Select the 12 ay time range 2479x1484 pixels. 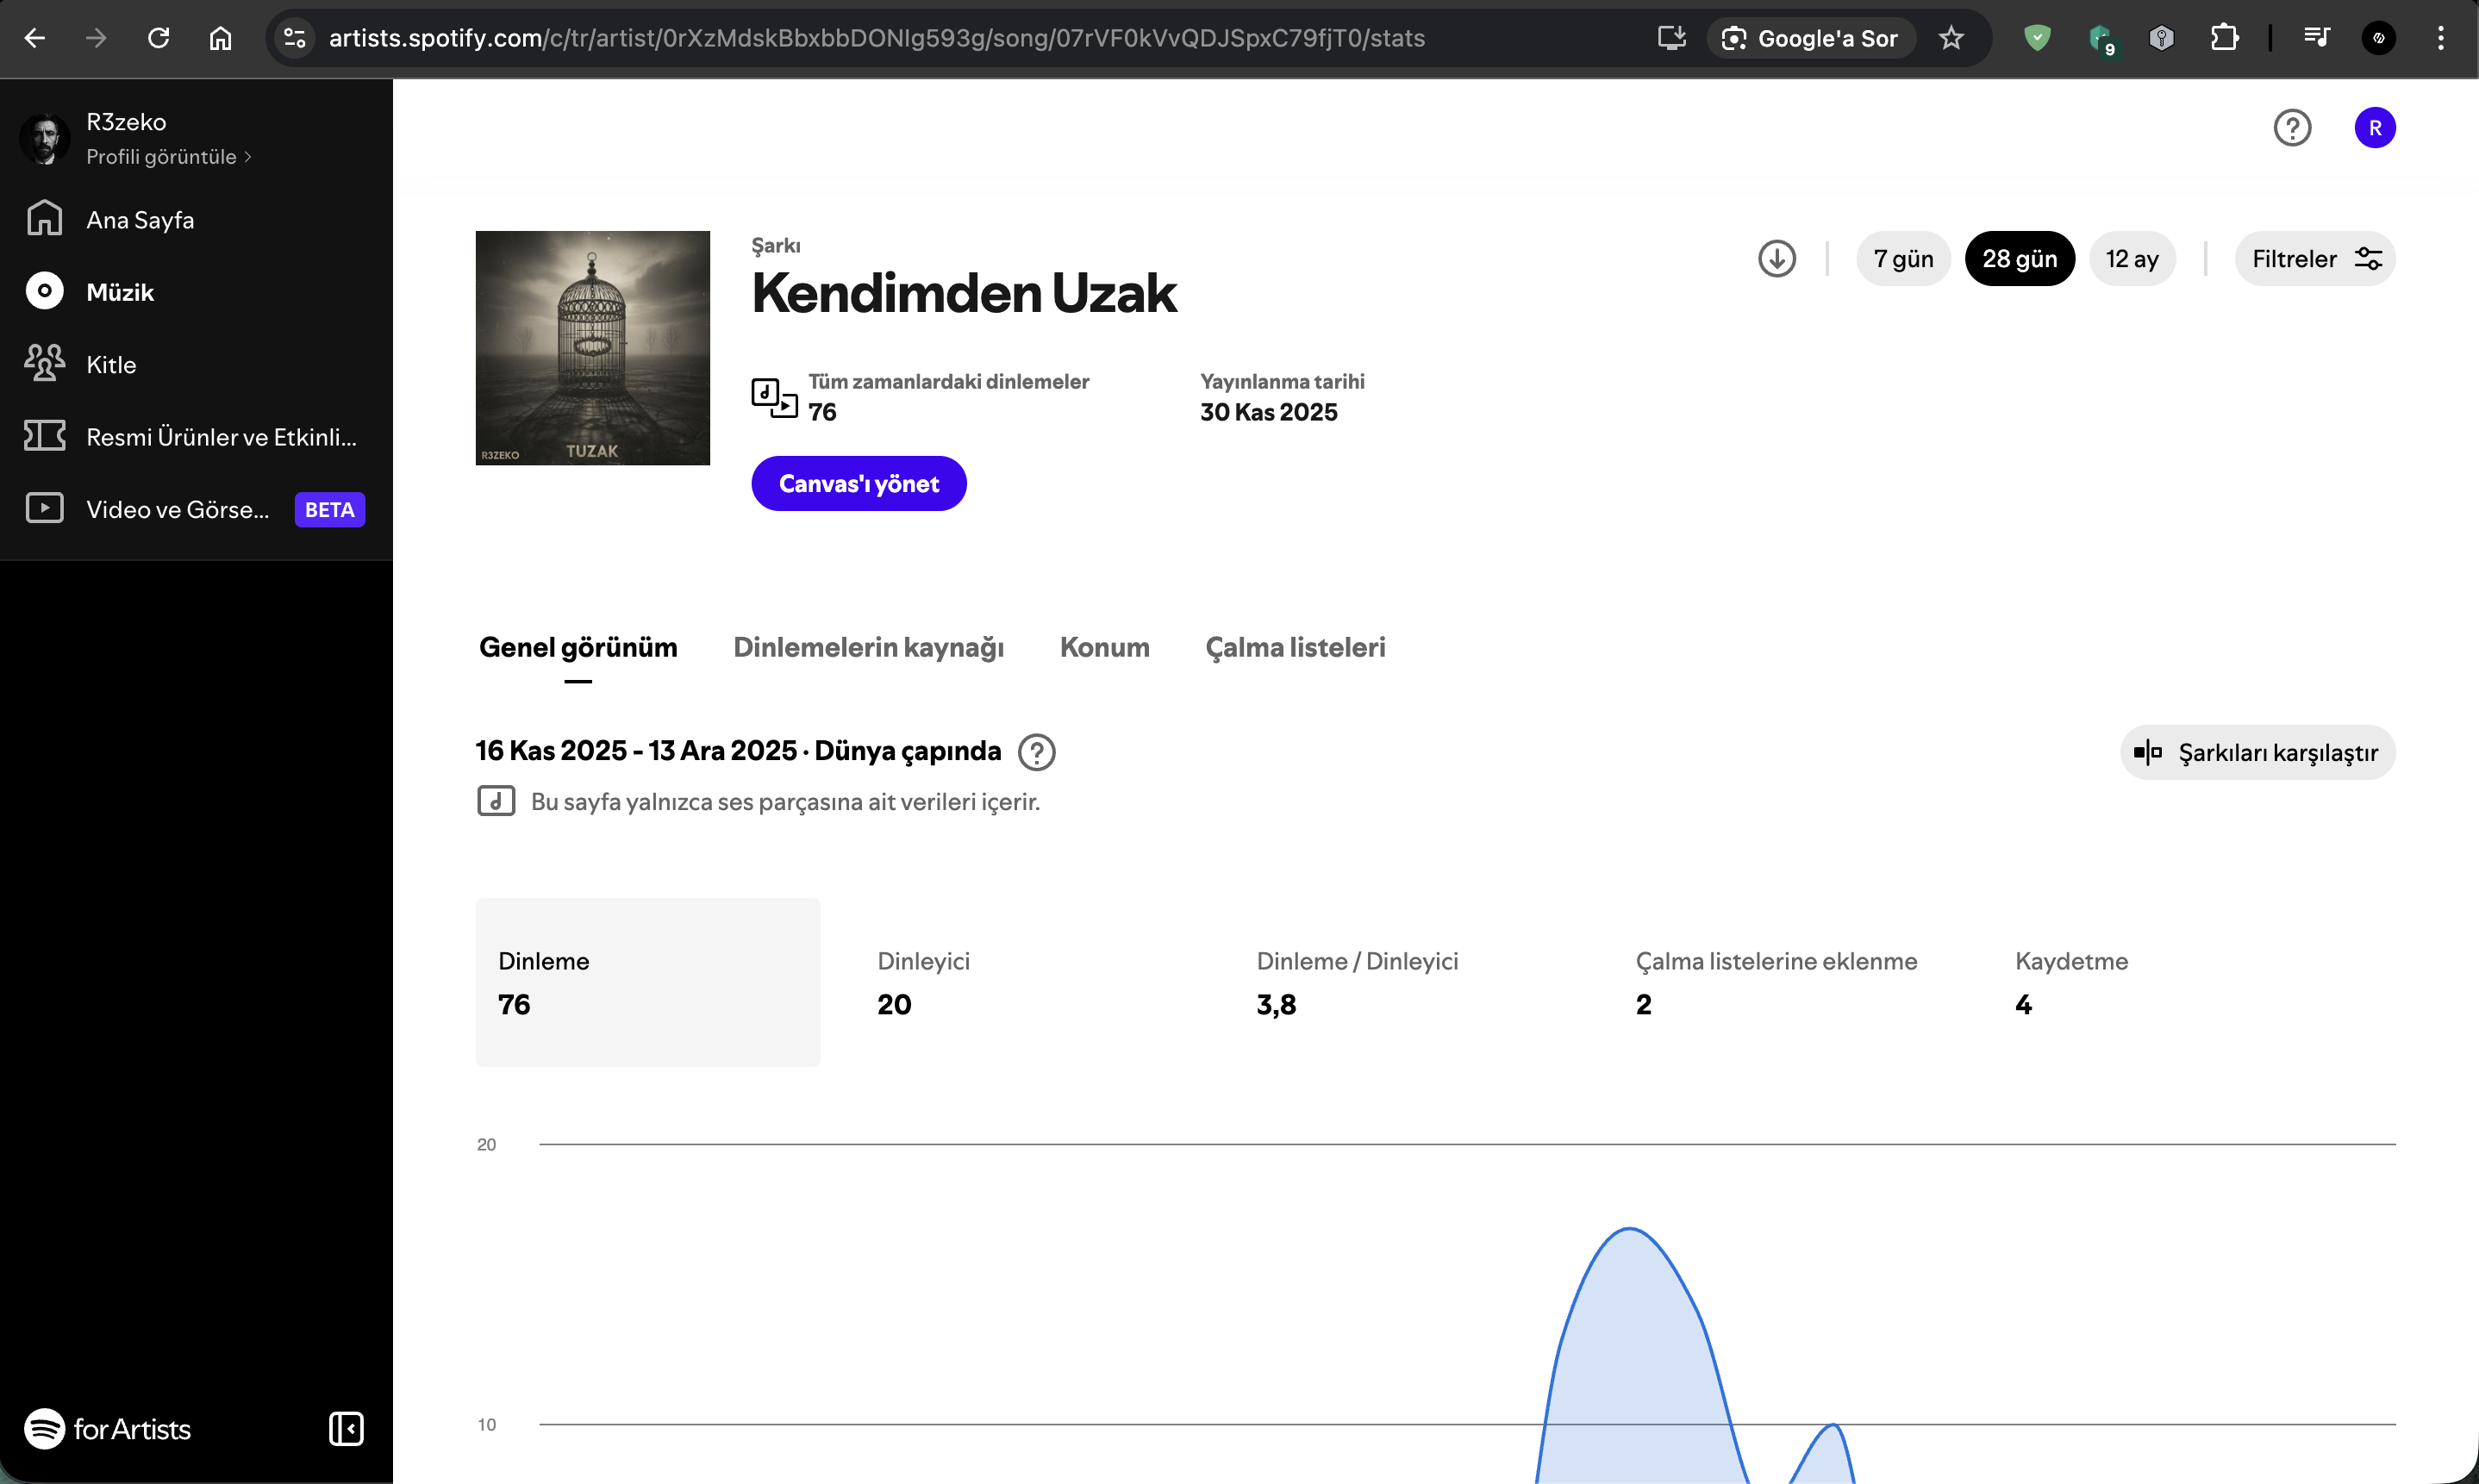2131,258
